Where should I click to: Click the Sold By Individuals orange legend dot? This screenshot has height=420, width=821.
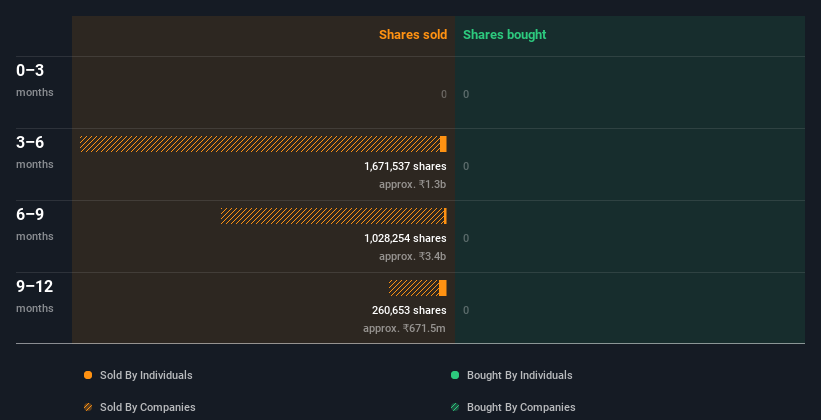(88, 375)
